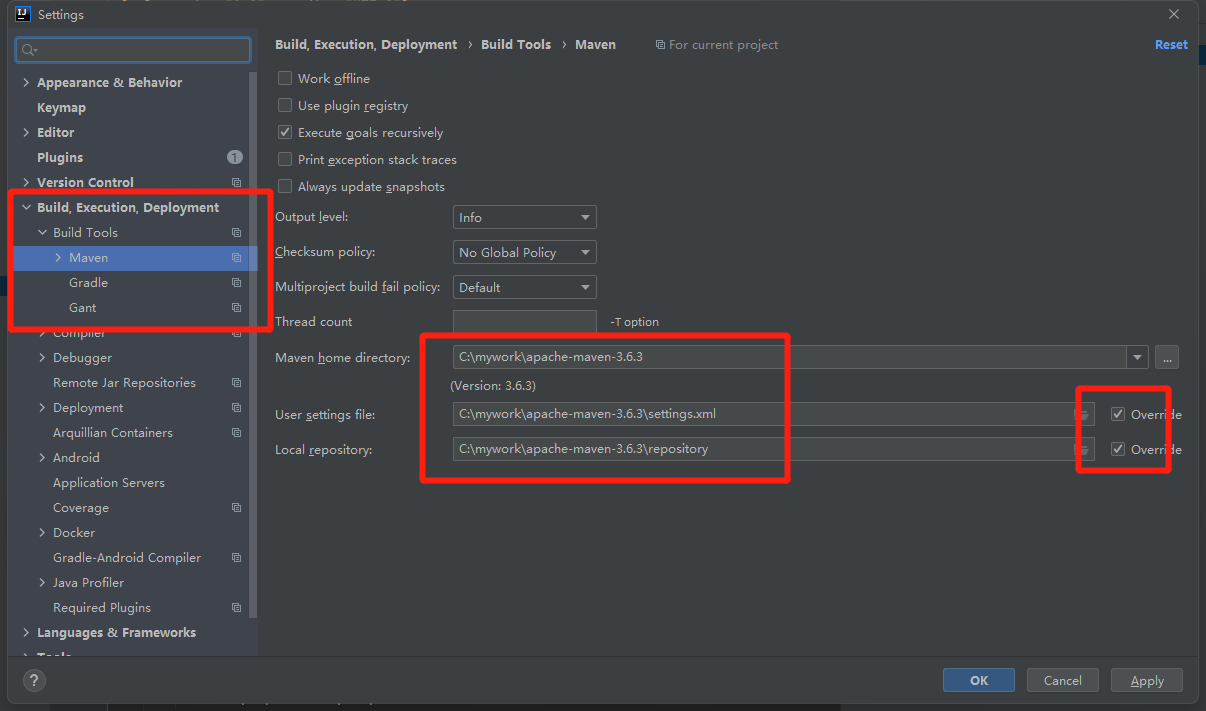Click the Local repository path field

773,449
